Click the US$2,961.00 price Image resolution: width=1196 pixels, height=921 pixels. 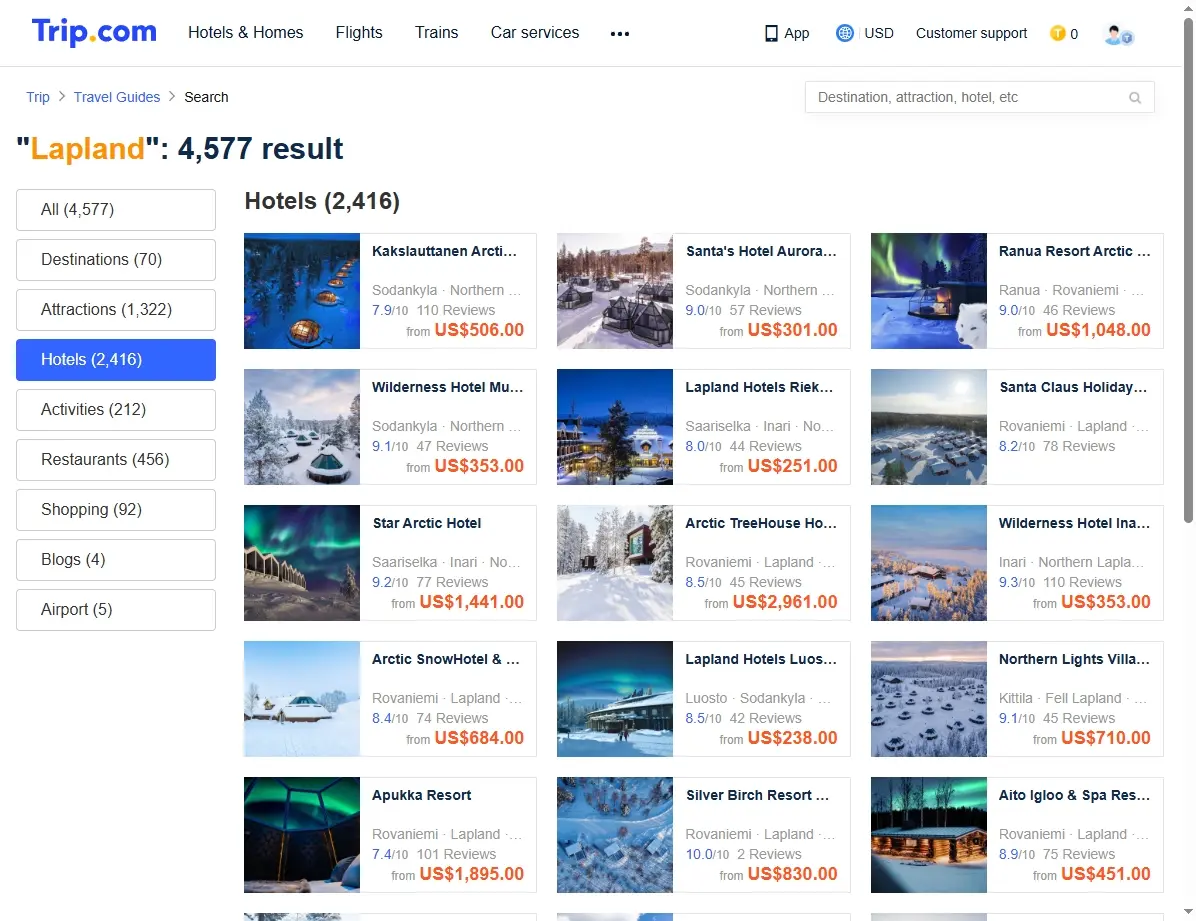click(784, 602)
